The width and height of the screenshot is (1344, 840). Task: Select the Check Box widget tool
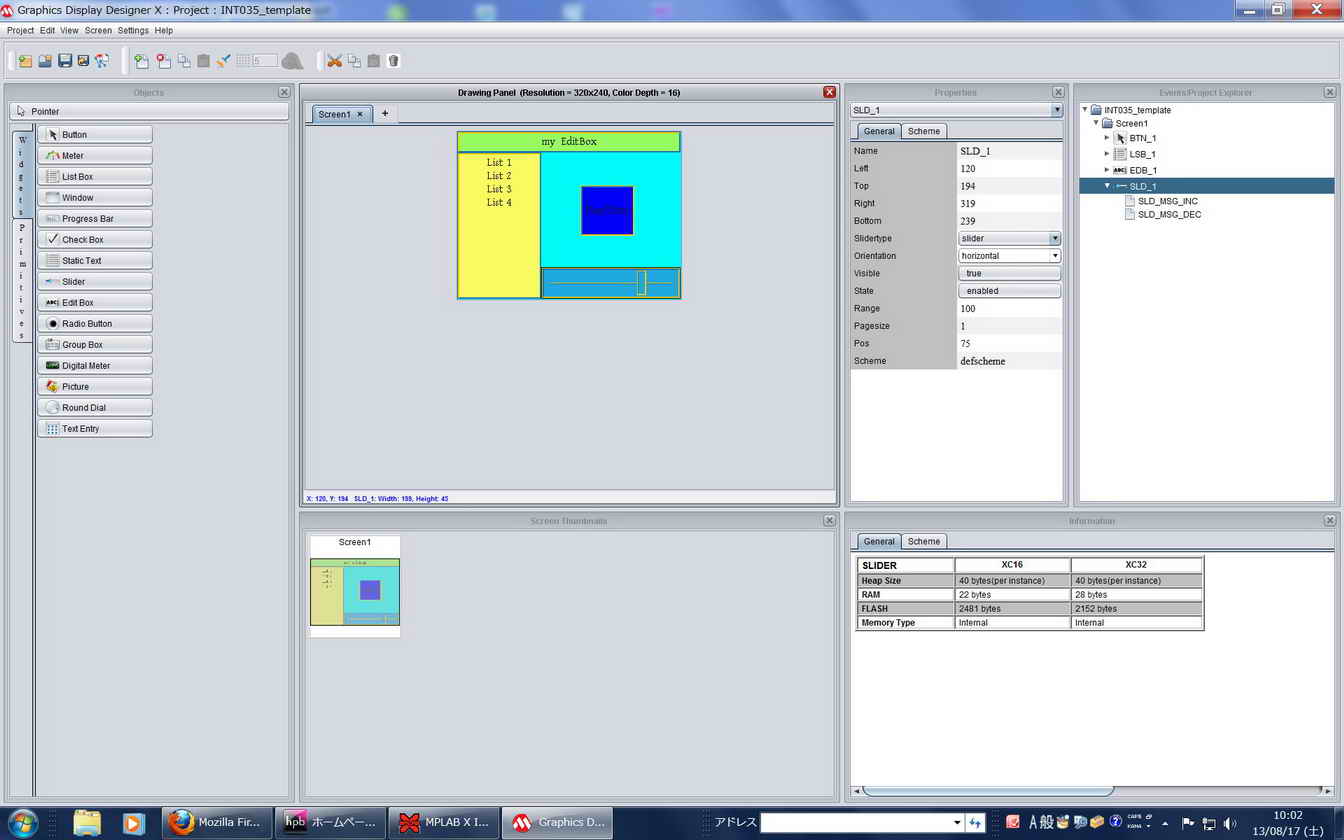point(95,240)
